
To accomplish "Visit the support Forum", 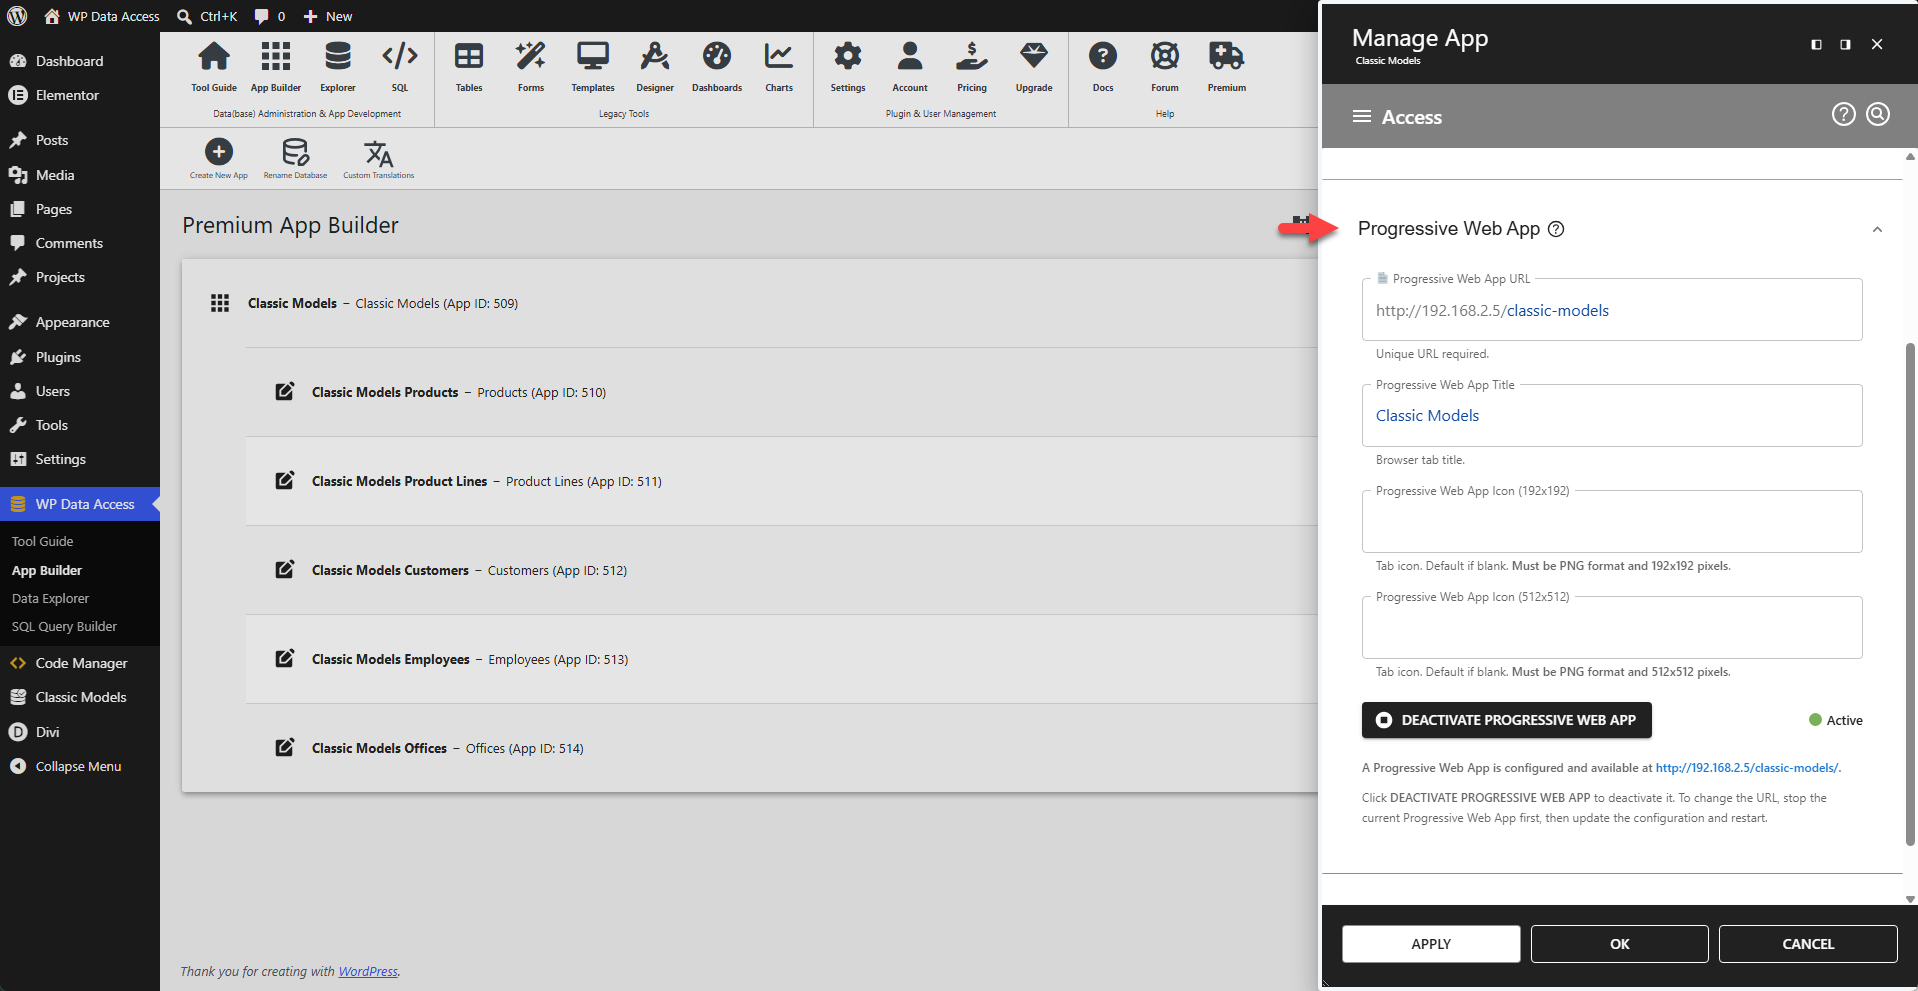I will 1165,66.
